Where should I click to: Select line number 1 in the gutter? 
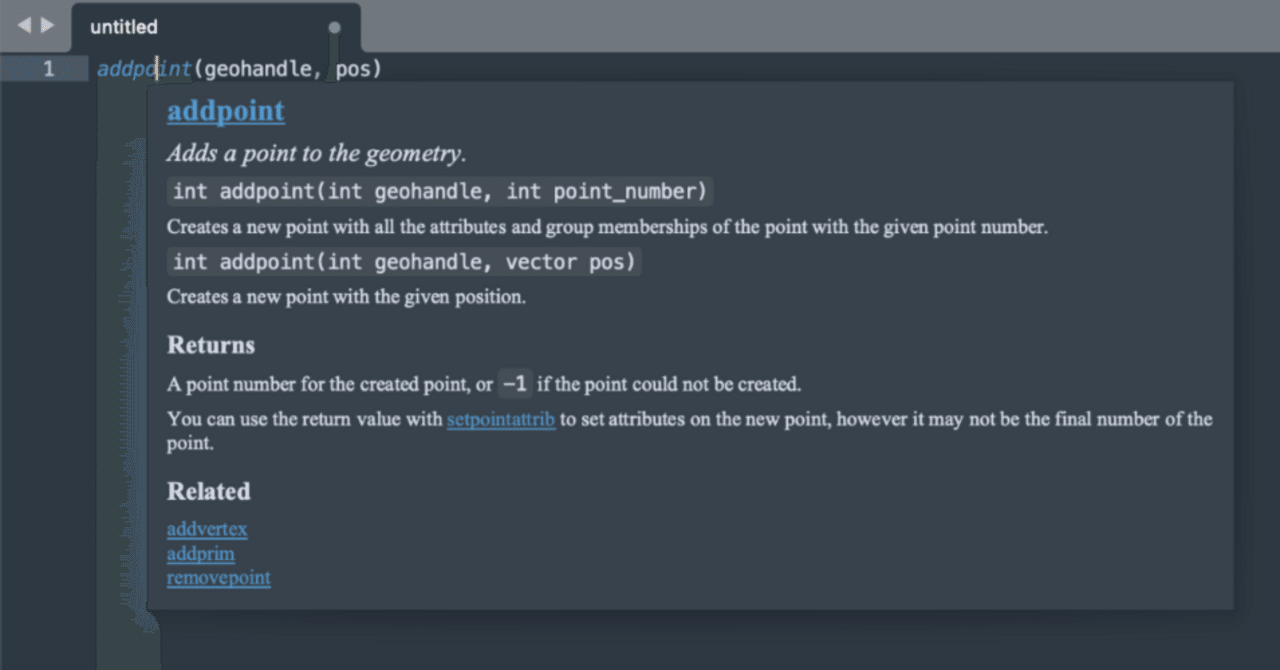pyautogui.click(x=48, y=68)
